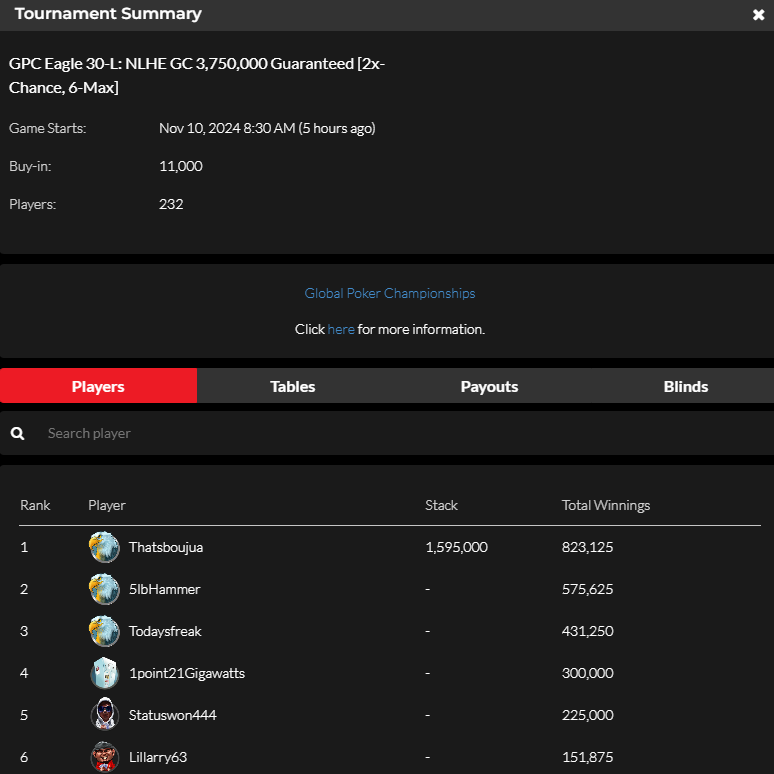
Task: Click the winnings value 823,125
Action: click(587, 547)
